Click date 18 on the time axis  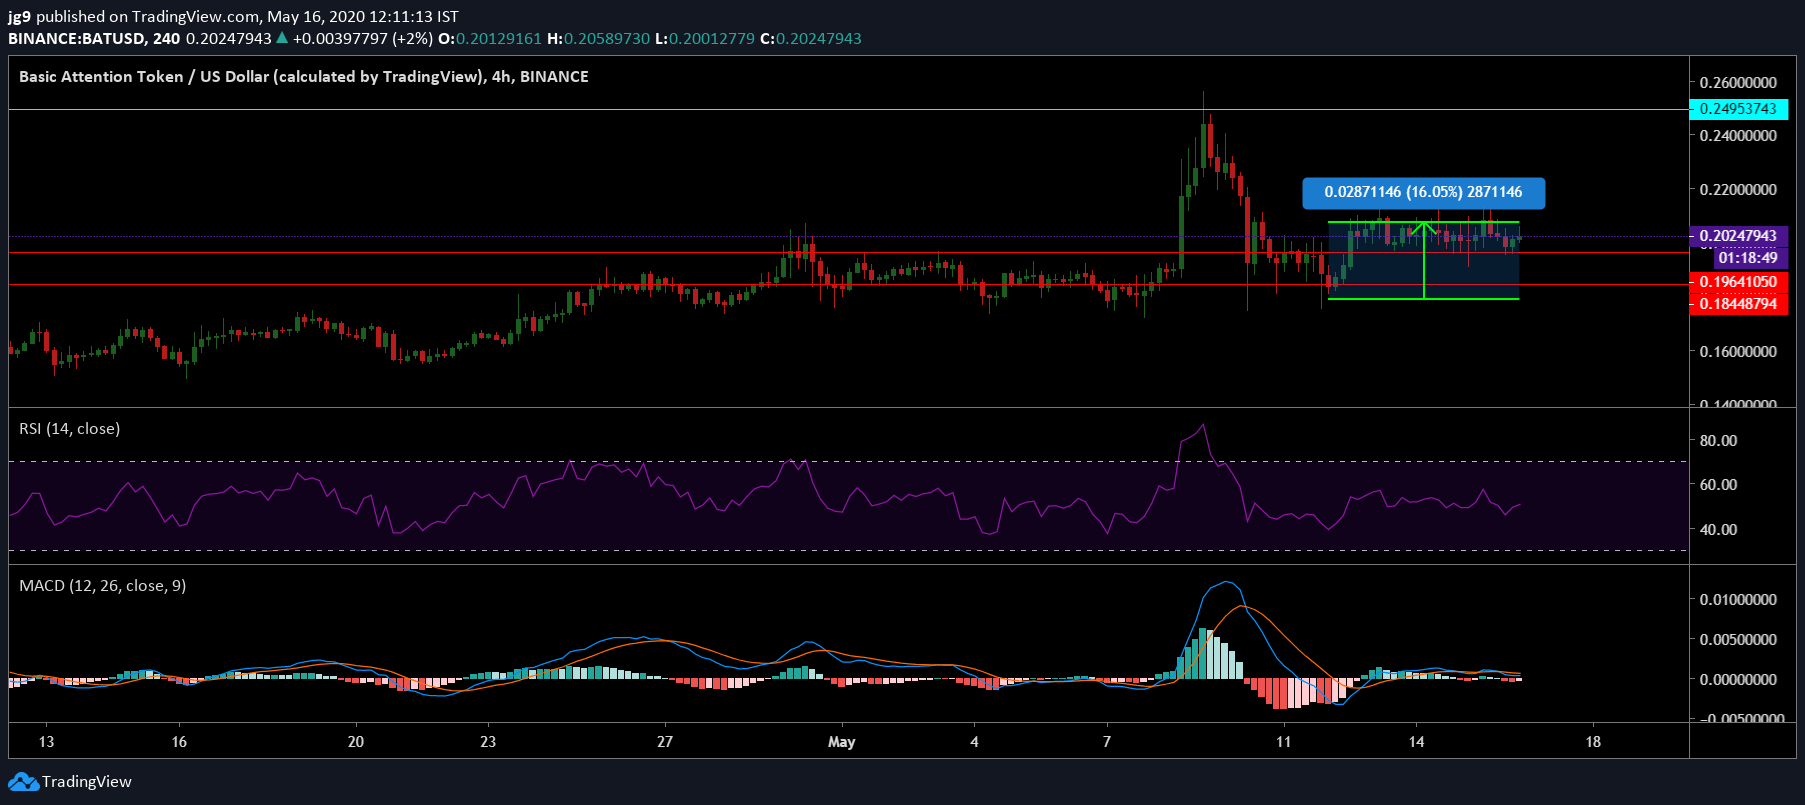pos(1593,742)
